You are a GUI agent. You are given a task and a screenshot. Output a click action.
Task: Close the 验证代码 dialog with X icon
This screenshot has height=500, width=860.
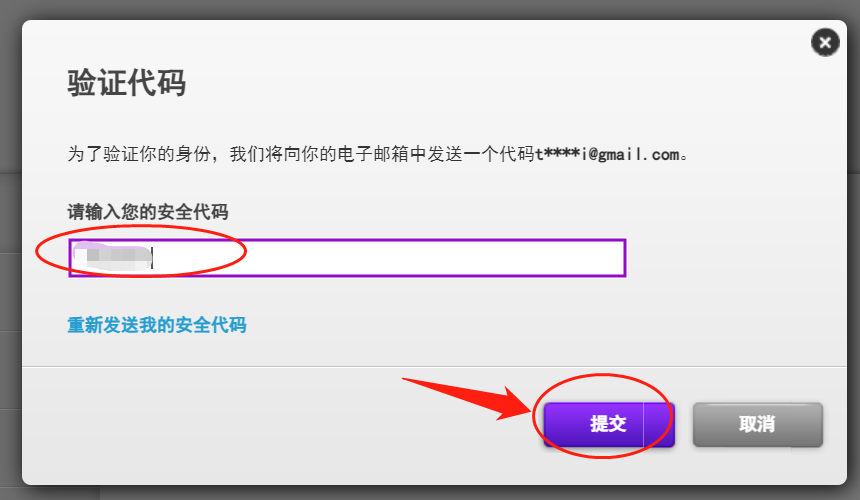point(825,42)
